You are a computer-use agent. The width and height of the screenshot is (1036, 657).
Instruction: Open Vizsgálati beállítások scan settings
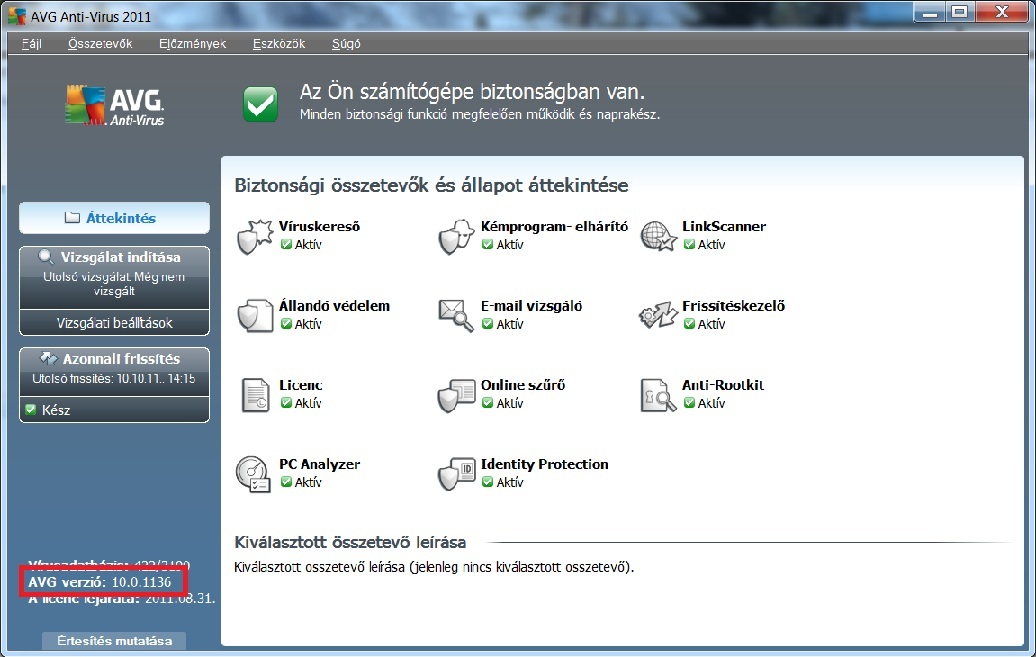(114, 323)
